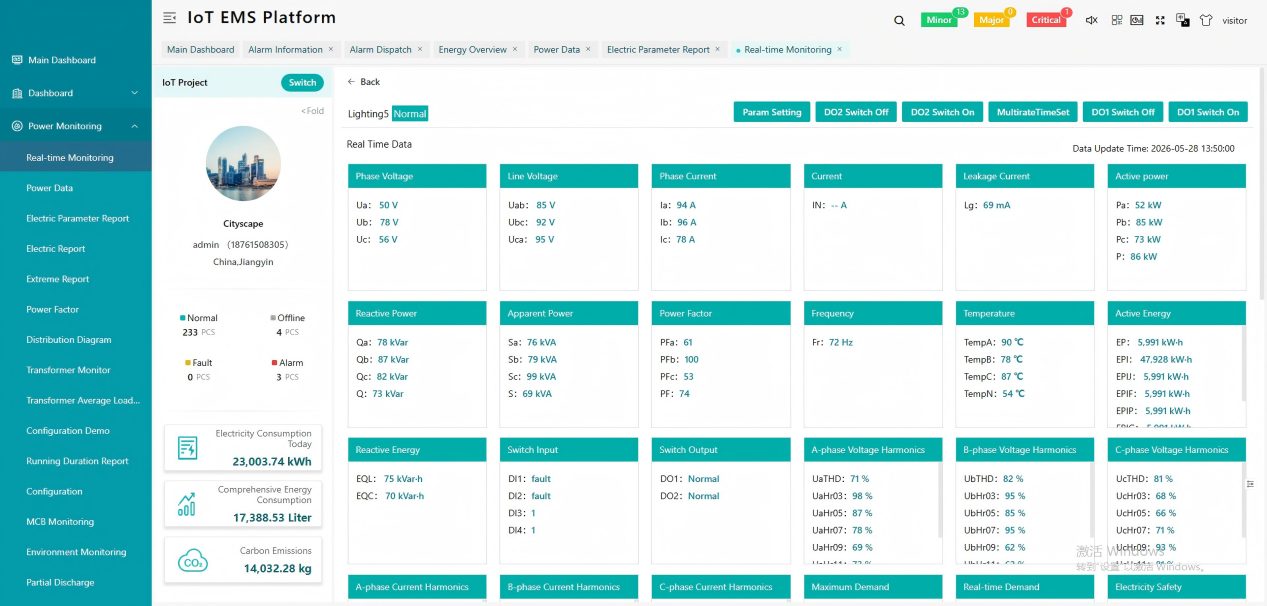Viewport: 1267px width, 606px height.
Task: Open Param Setting
Action: [x=772, y=112]
